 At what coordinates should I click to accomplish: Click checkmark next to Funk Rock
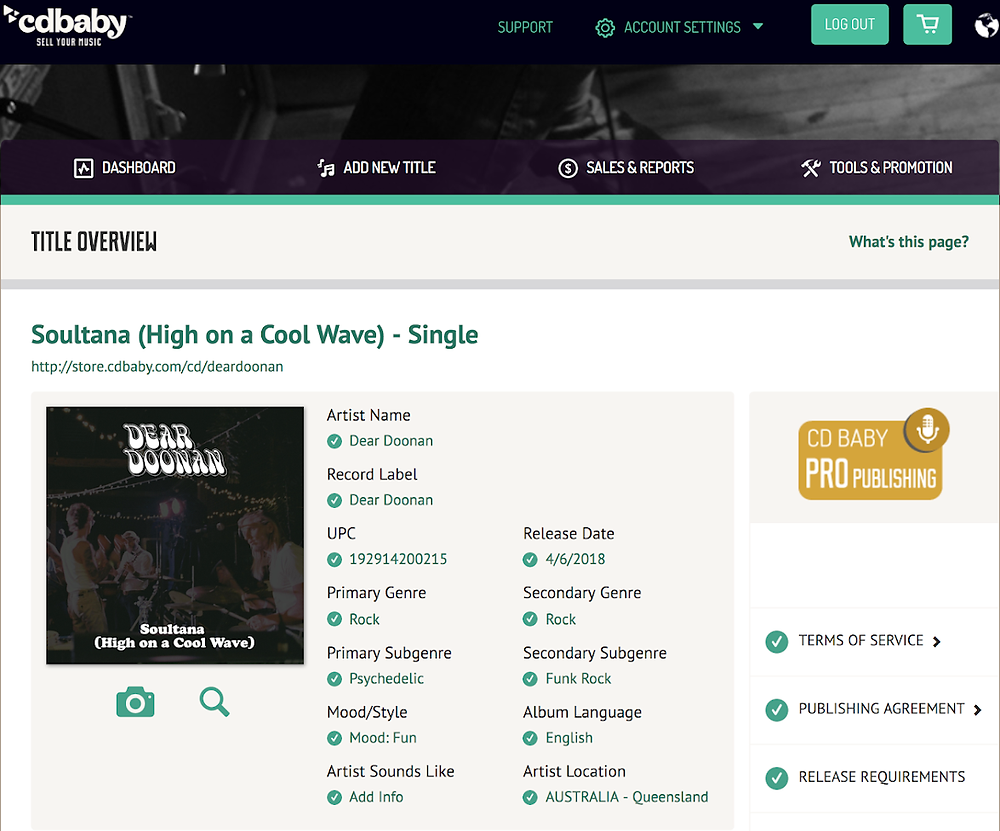tap(530, 679)
